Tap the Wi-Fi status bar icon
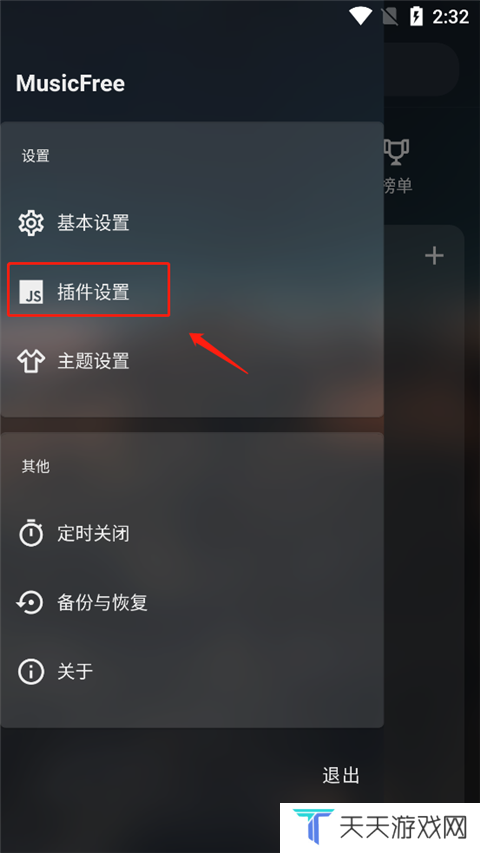 [360, 16]
